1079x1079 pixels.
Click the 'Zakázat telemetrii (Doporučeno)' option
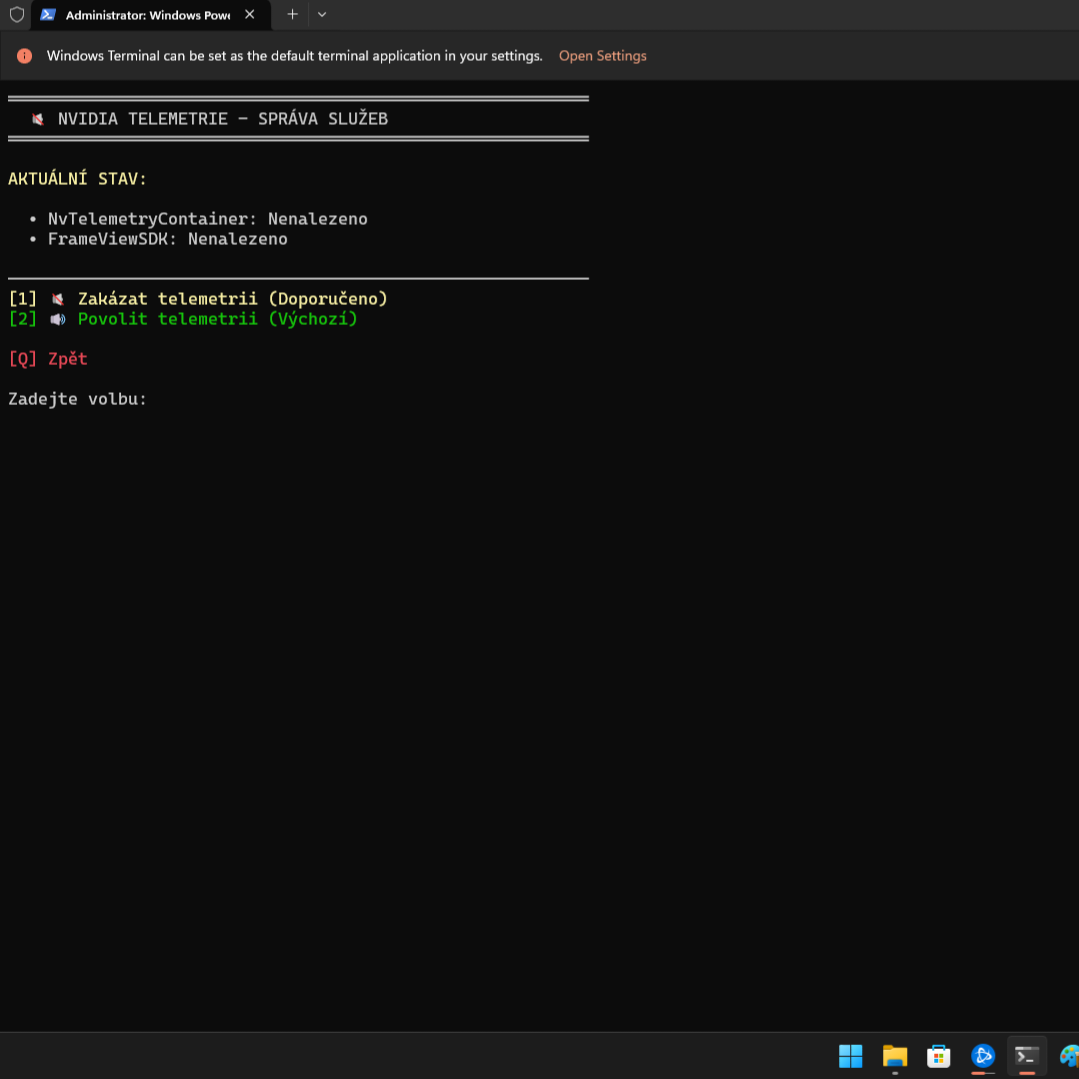click(232, 299)
